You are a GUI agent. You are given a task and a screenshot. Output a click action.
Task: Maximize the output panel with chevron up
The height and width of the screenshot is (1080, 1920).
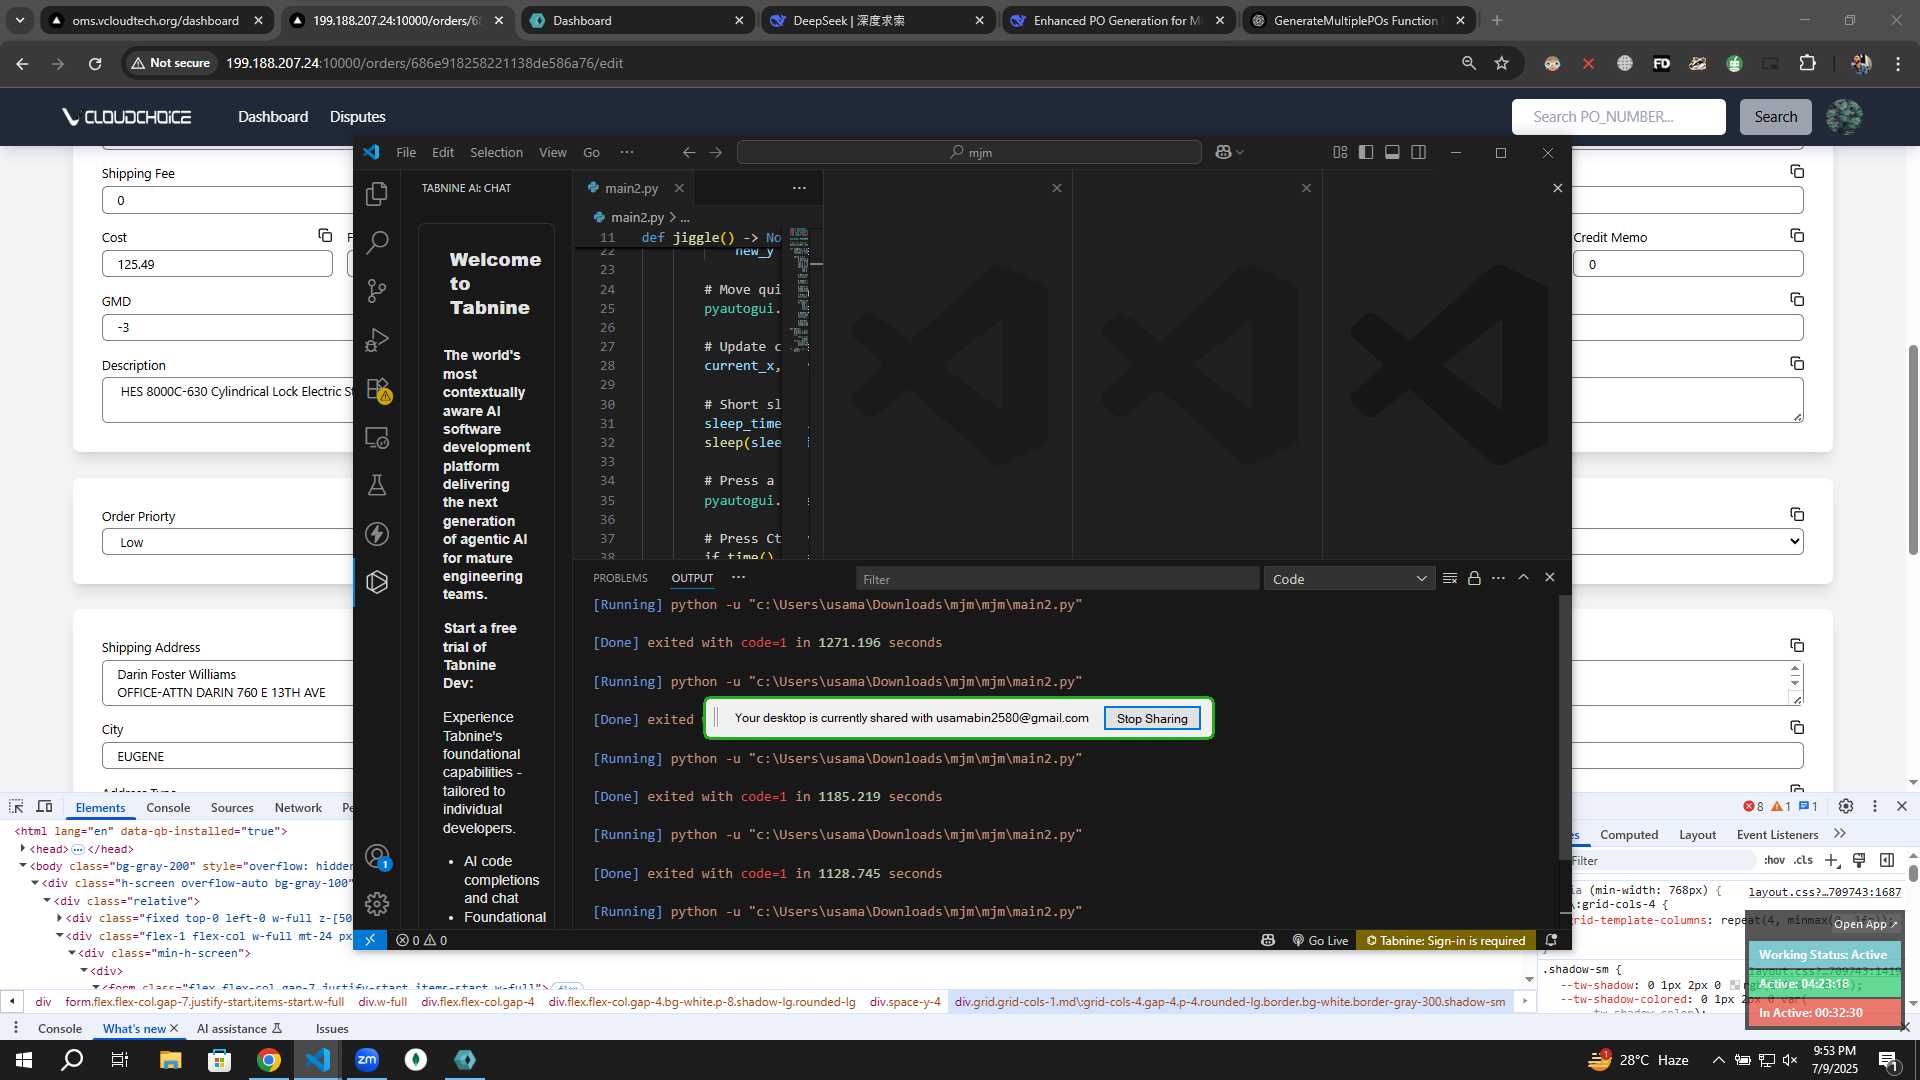pos(1523,577)
